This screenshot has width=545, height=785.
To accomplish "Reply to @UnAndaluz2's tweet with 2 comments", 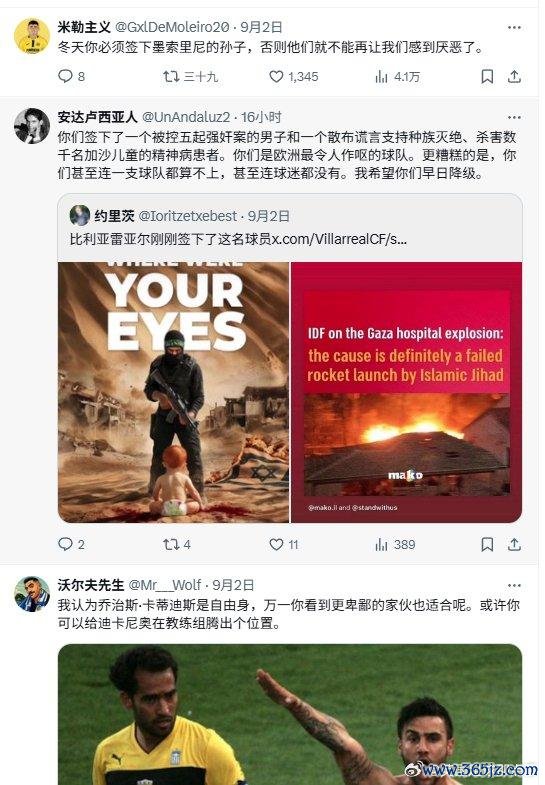I will 66,544.
